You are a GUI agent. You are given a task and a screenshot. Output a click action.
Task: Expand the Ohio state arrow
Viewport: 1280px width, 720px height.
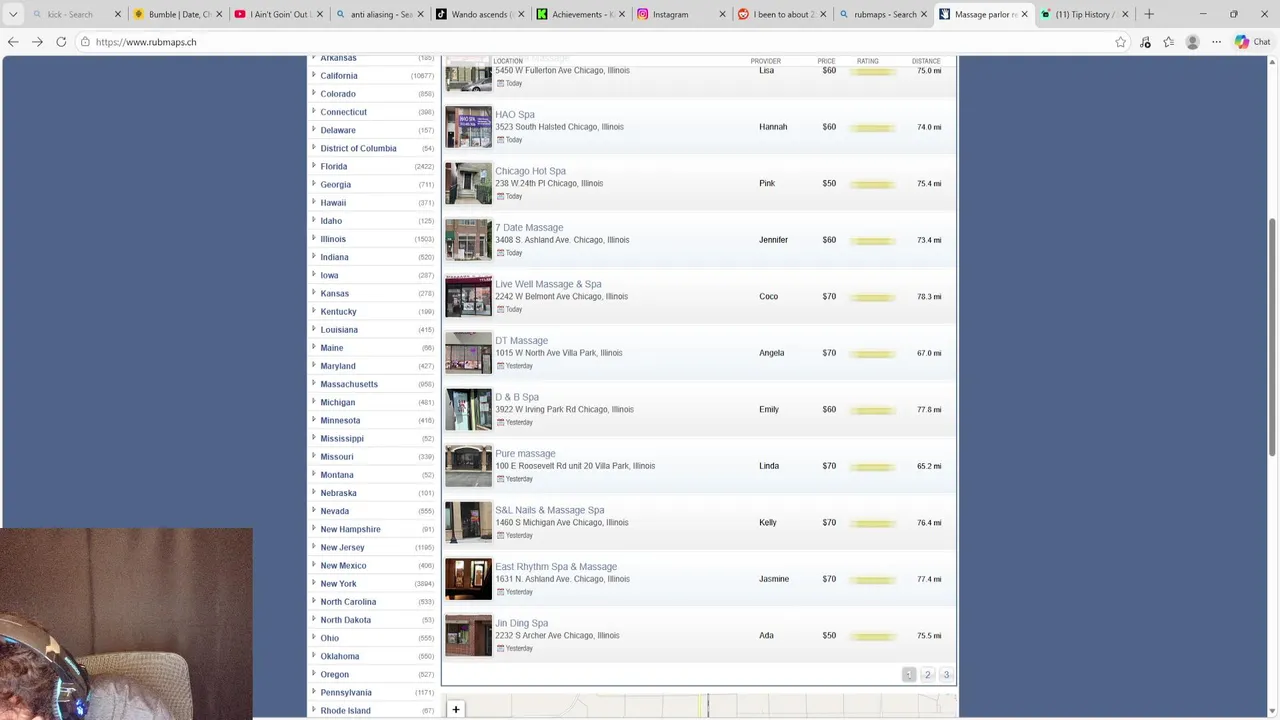tap(314, 637)
